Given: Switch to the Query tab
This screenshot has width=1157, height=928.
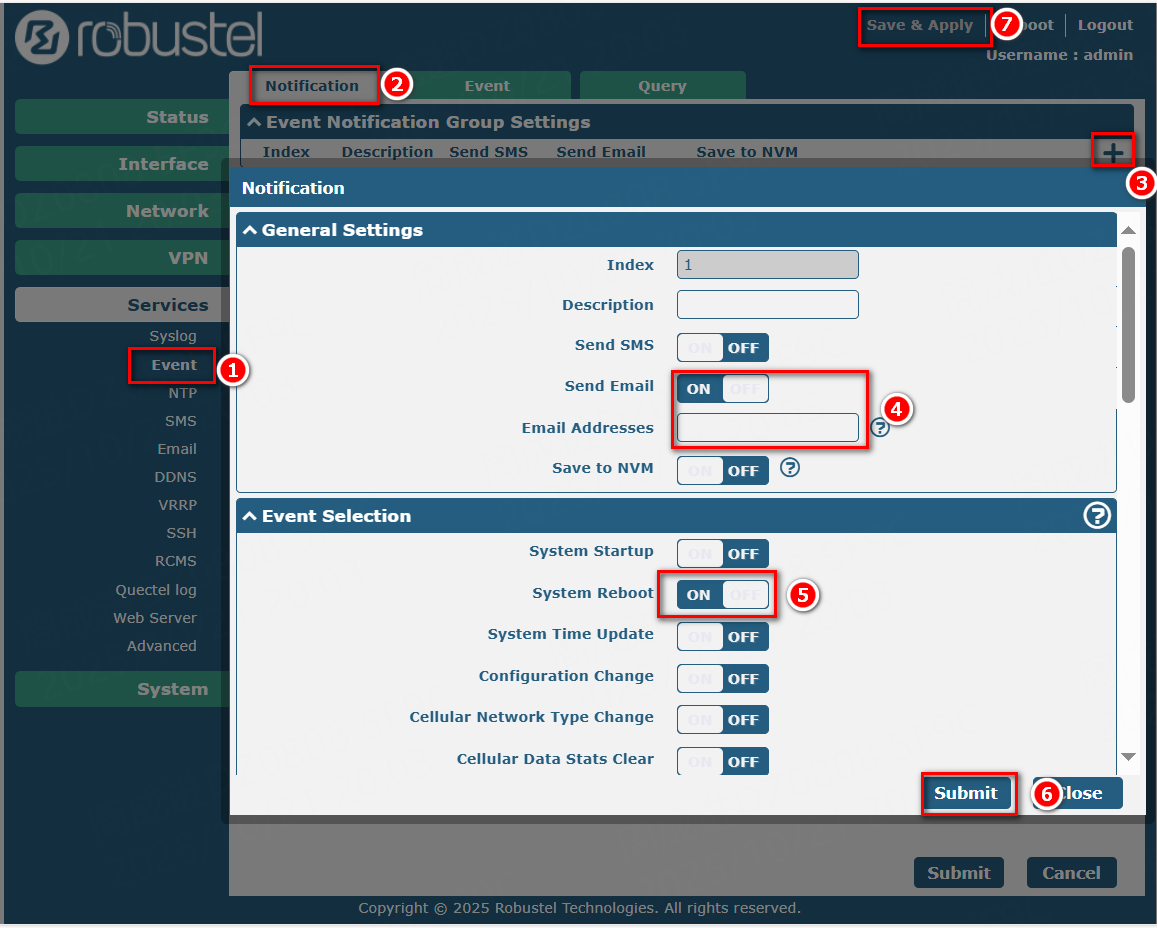Looking at the screenshot, I should pos(662,86).
